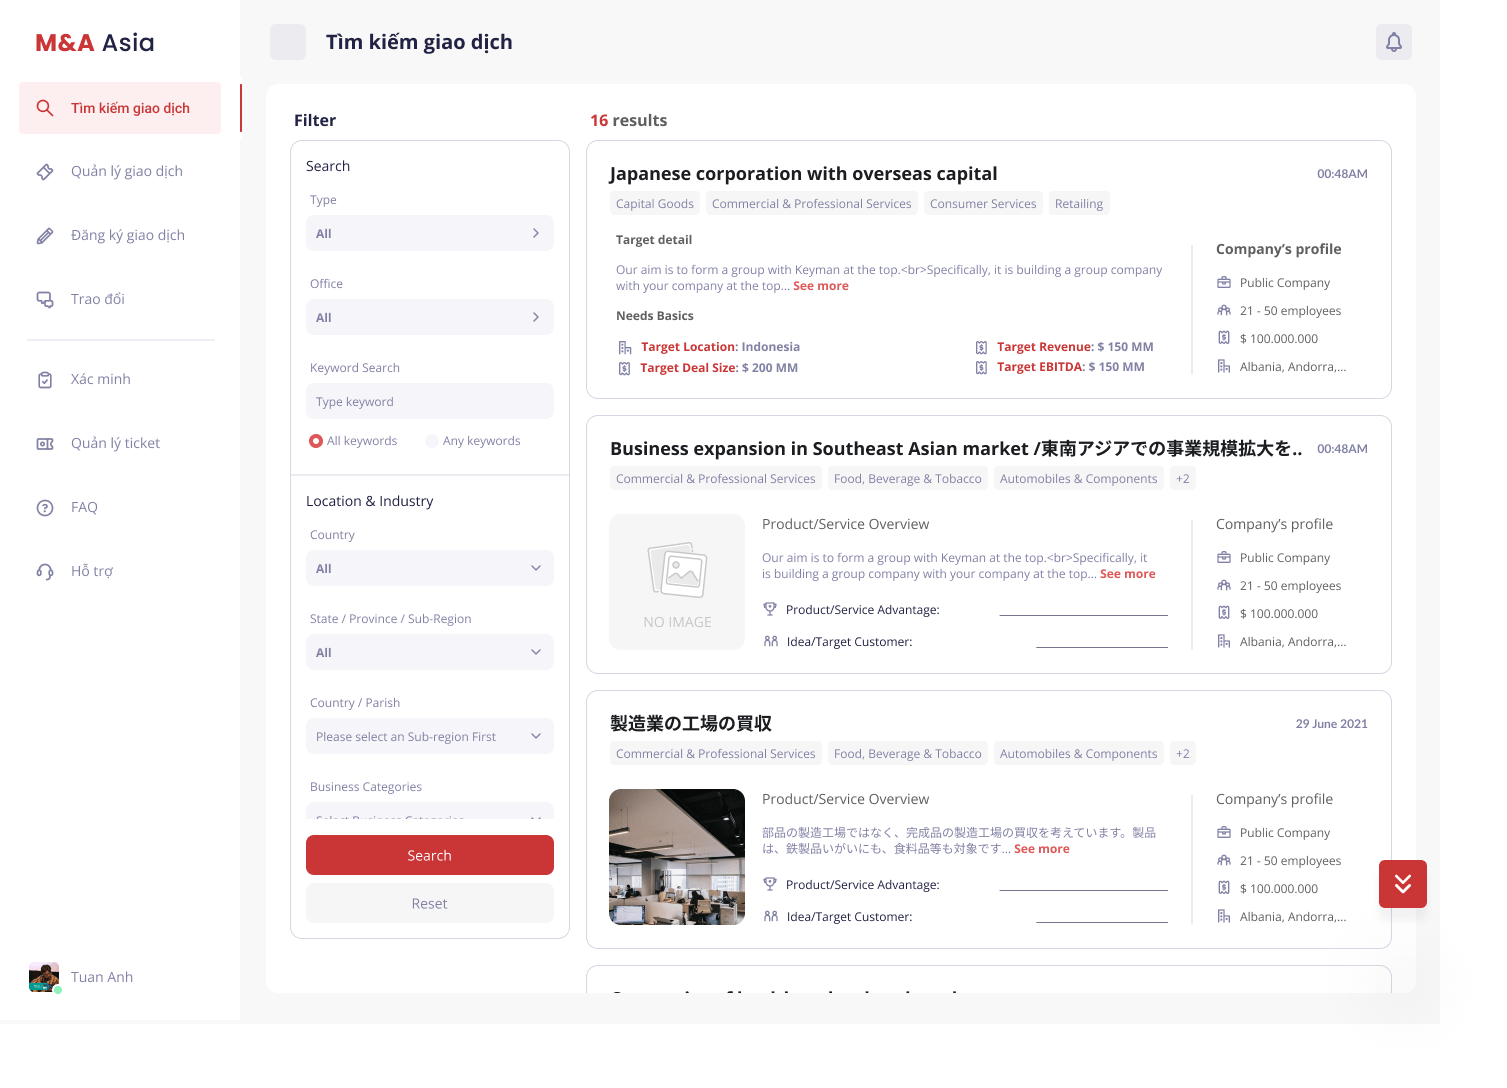
Task: Click the 29 June 2021 date
Action: click(1332, 724)
